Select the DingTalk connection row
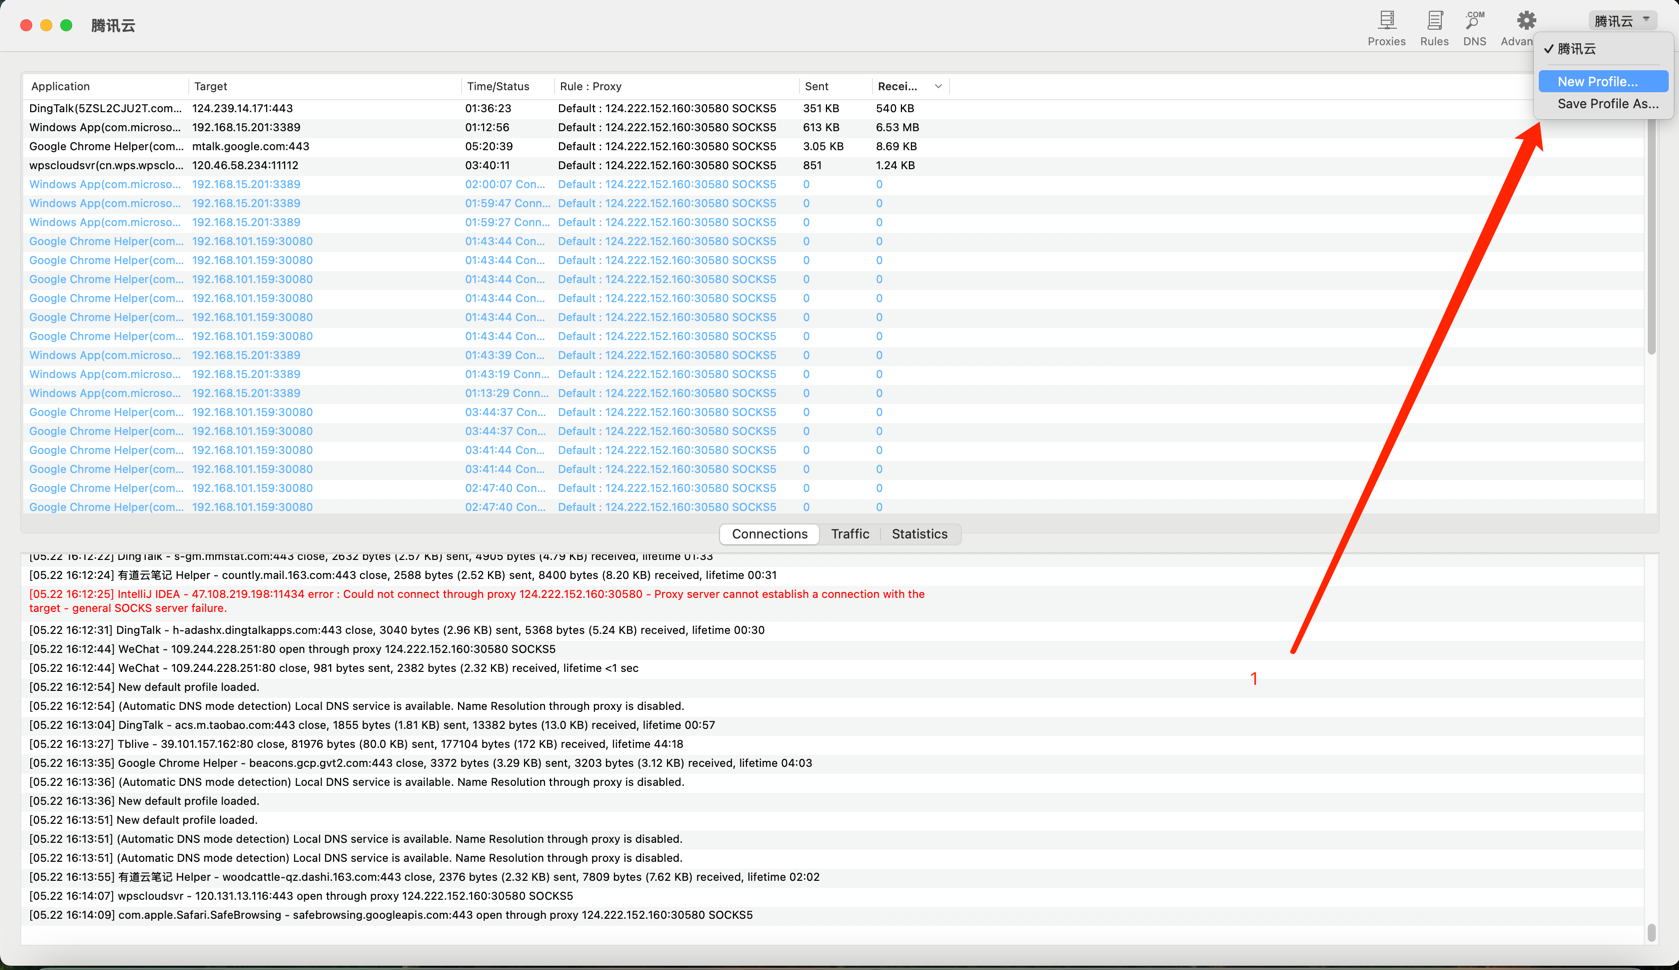 [300, 108]
